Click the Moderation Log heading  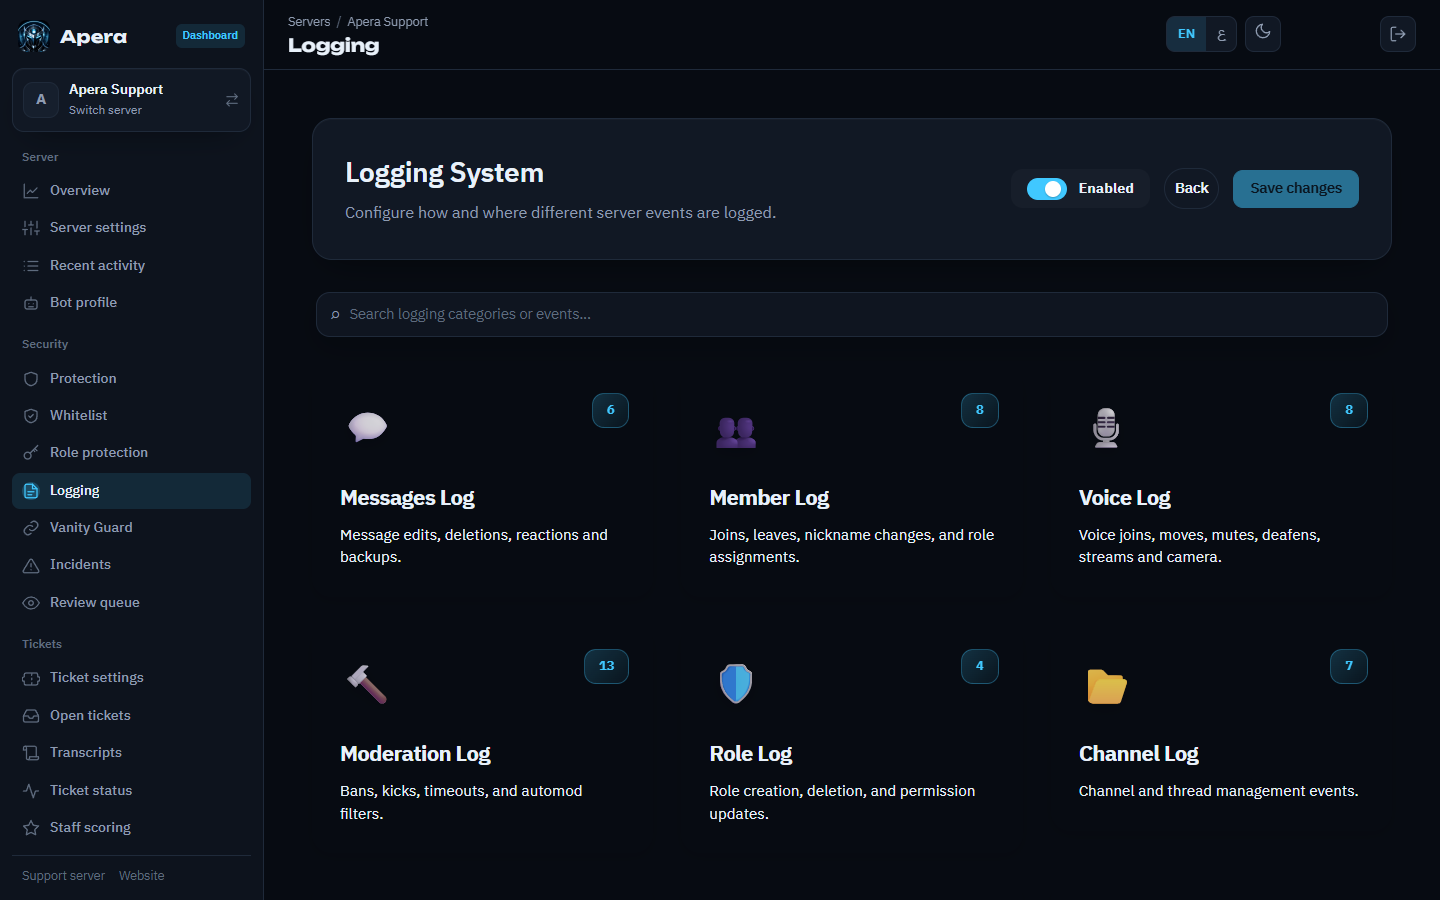[415, 754]
